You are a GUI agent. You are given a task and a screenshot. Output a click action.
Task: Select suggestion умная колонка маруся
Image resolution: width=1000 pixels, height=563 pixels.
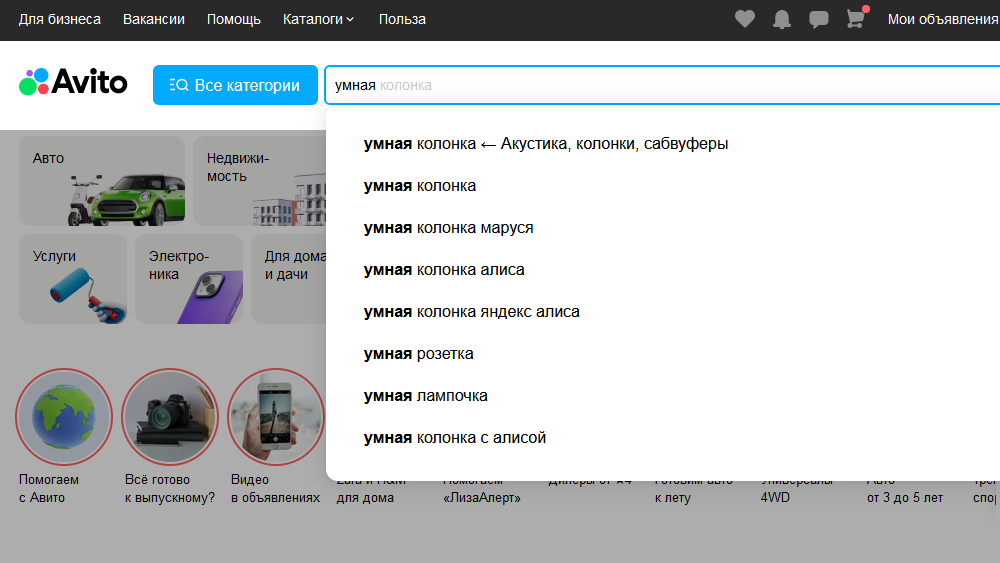[448, 228]
